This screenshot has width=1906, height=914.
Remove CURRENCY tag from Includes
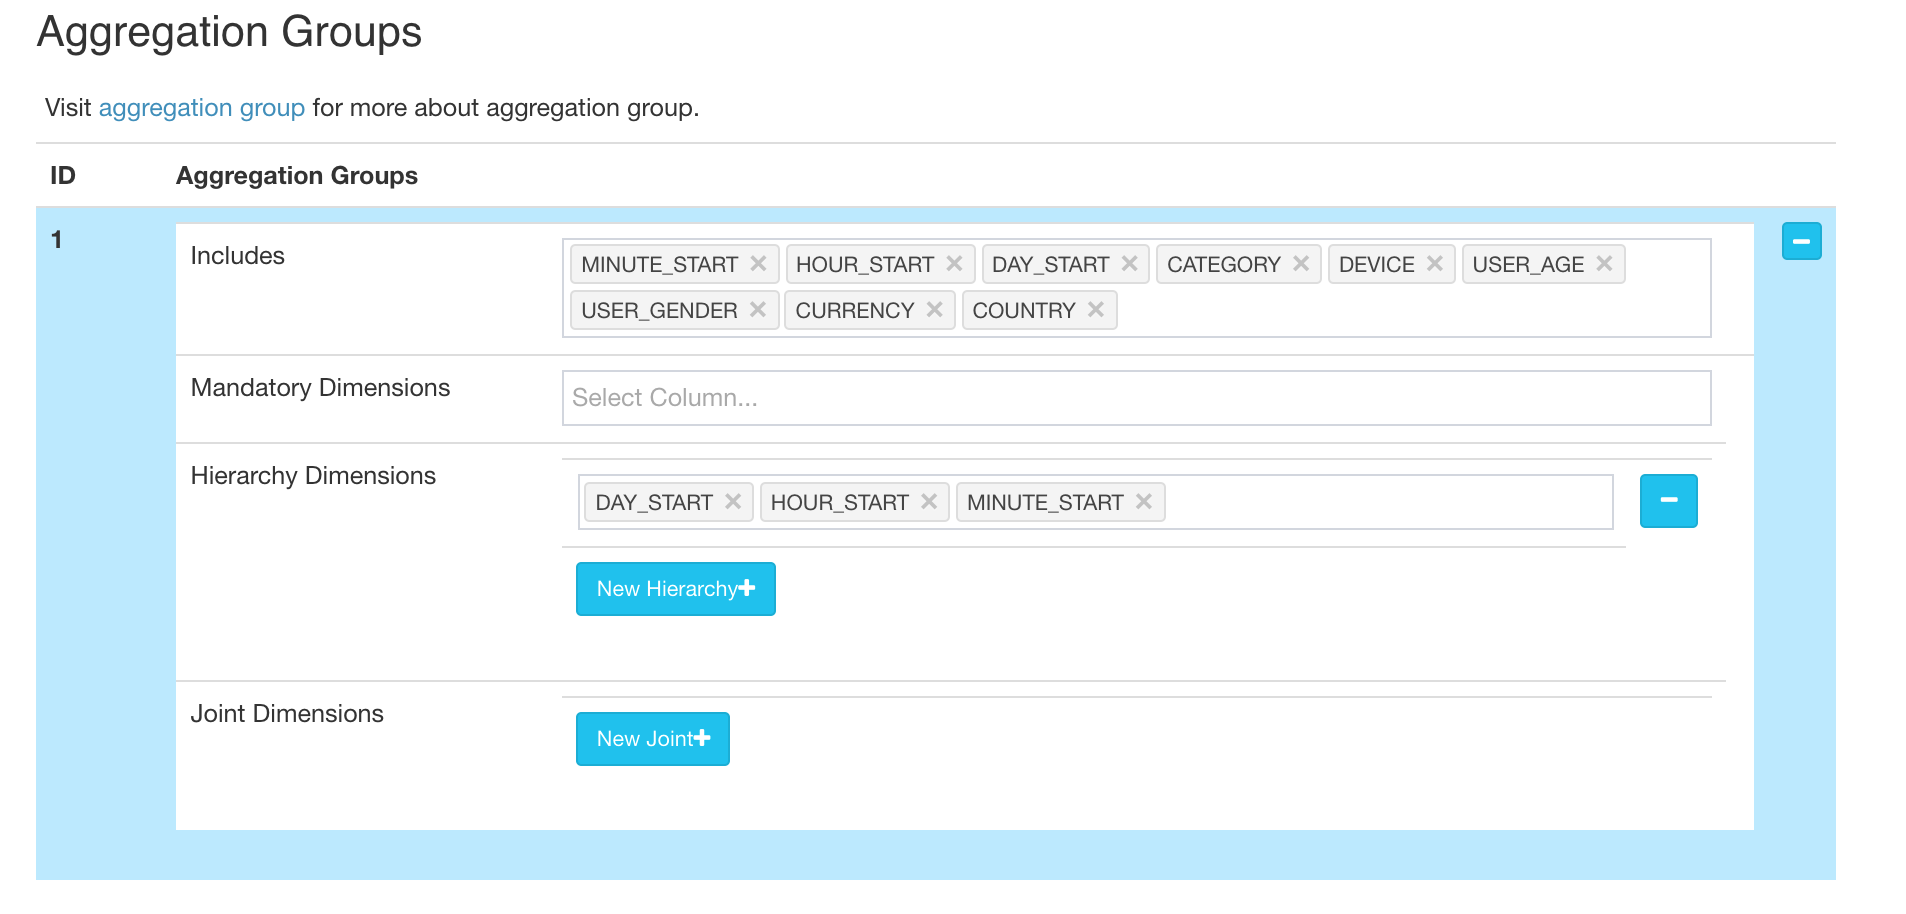click(x=934, y=310)
